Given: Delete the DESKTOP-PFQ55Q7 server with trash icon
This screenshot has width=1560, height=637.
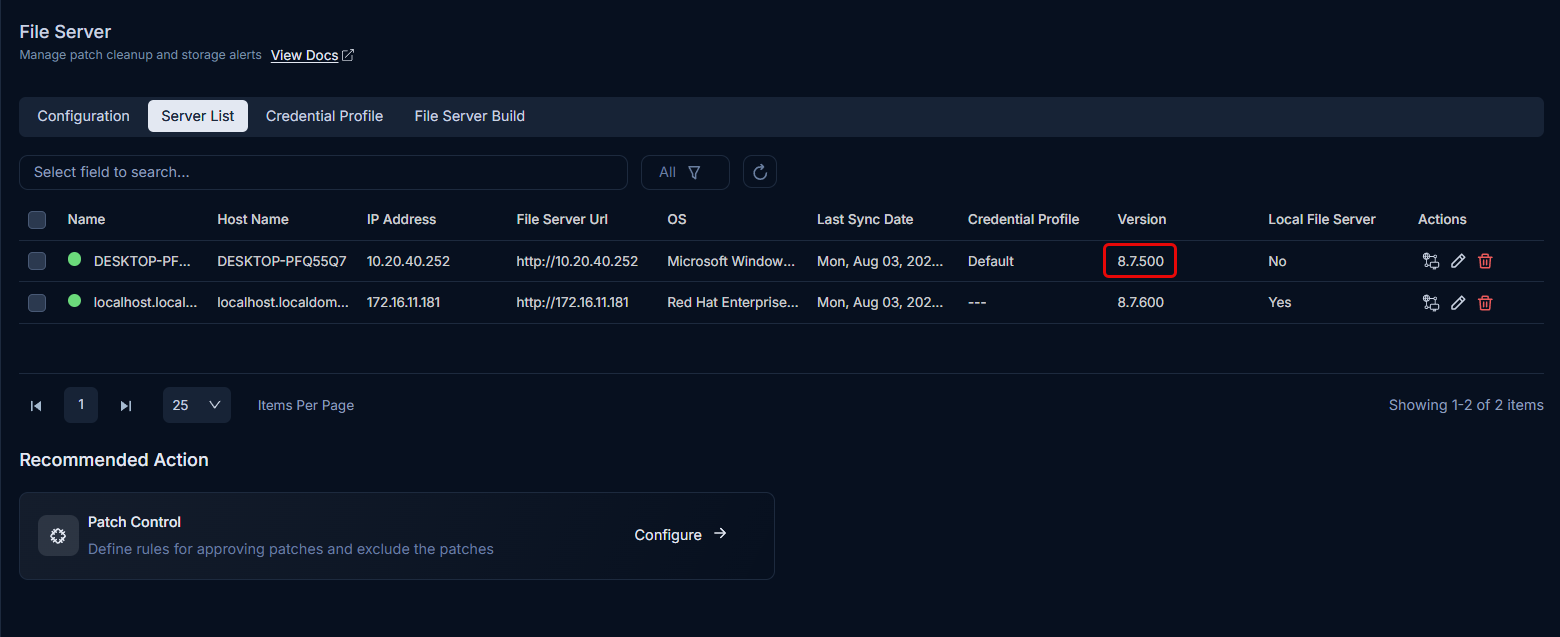Looking at the screenshot, I should coord(1485,261).
